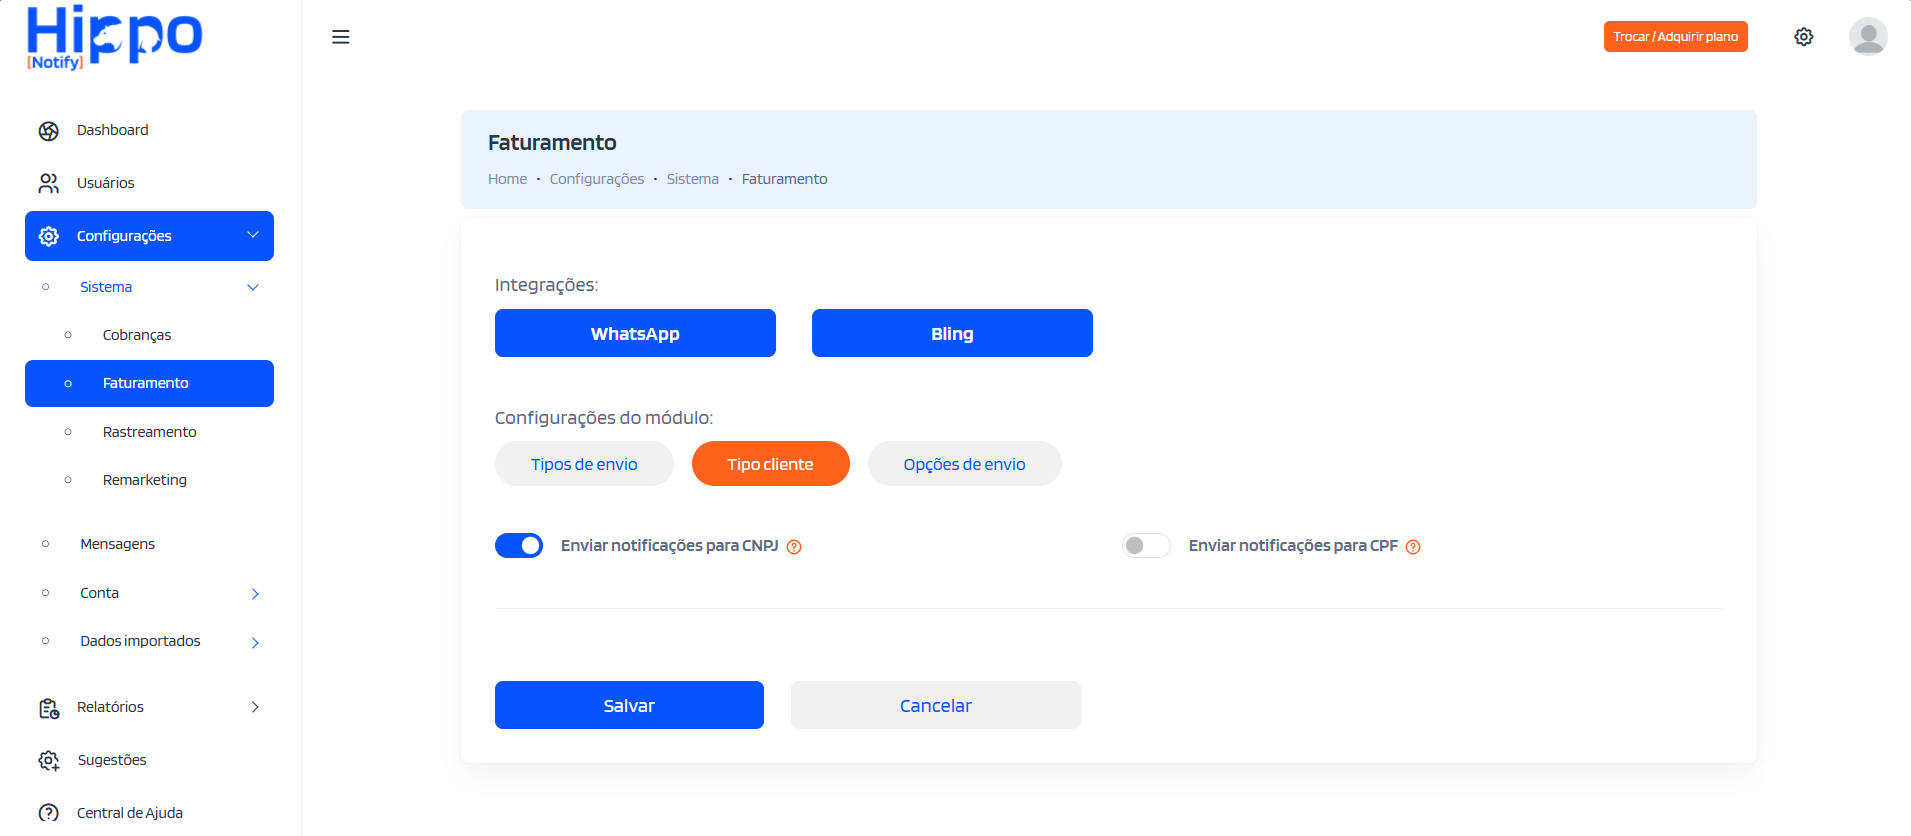This screenshot has height=836, width=1911.
Task: Click the Relatórios clipboard icon
Action: point(48,708)
